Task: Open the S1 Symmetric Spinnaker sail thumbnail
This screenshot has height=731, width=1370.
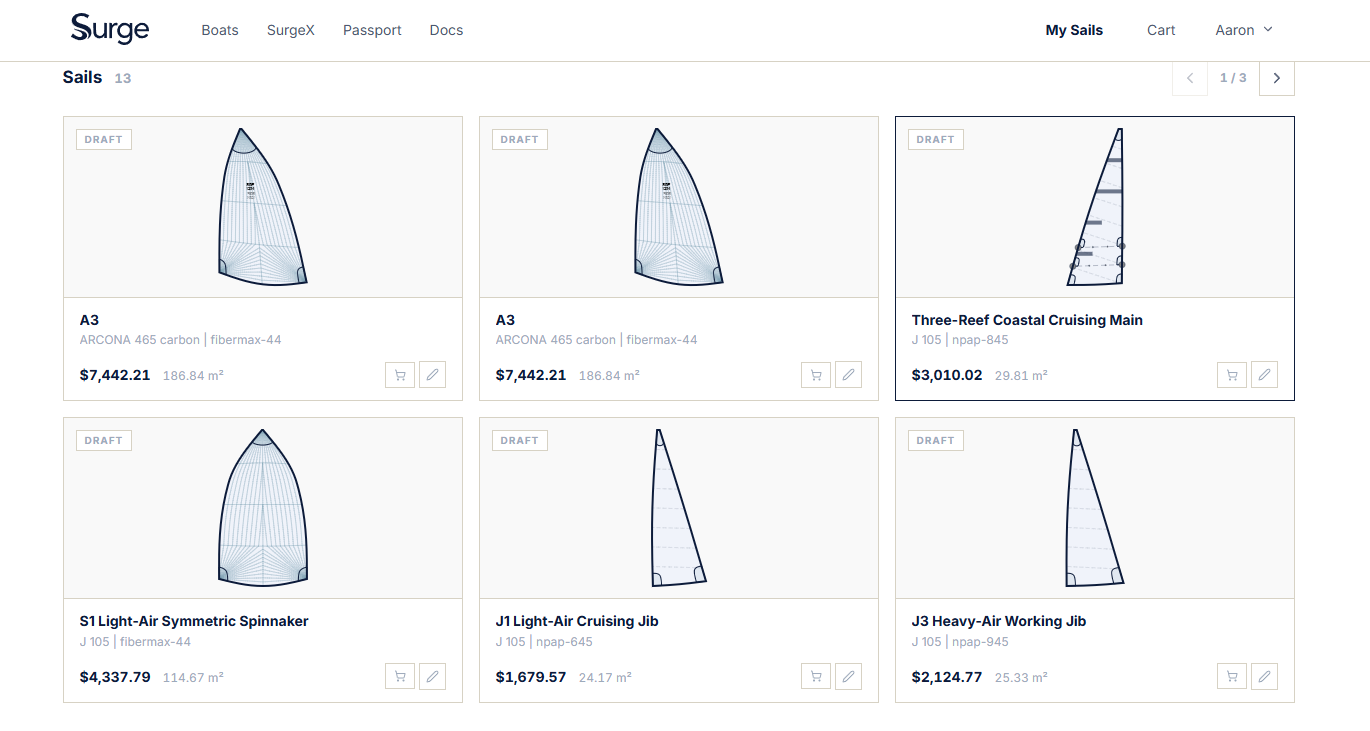Action: click(263, 508)
